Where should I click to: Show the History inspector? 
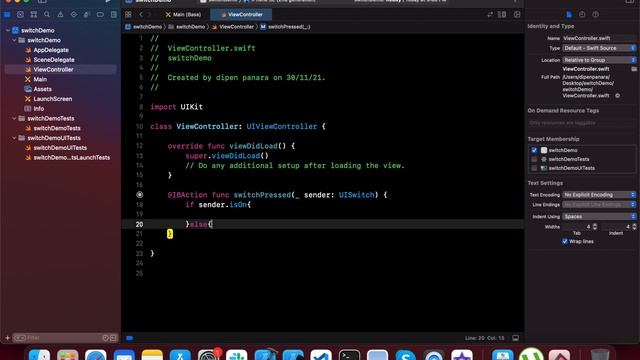(582, 15)
